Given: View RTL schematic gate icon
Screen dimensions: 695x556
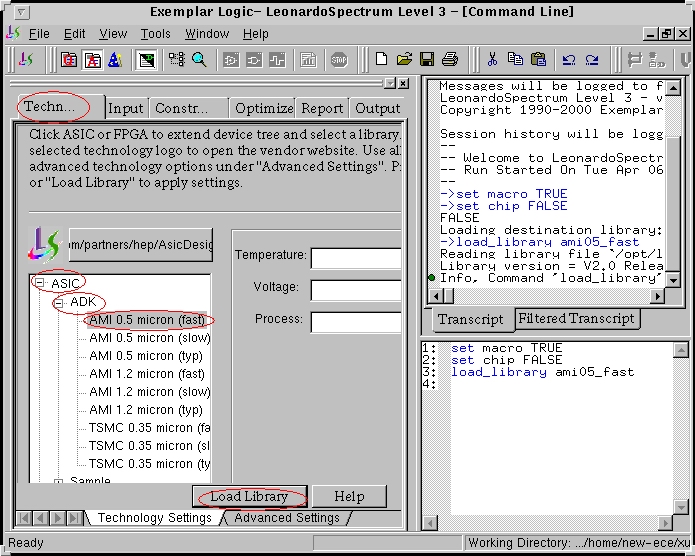Looking at the screenshot, I should [231, 59].
